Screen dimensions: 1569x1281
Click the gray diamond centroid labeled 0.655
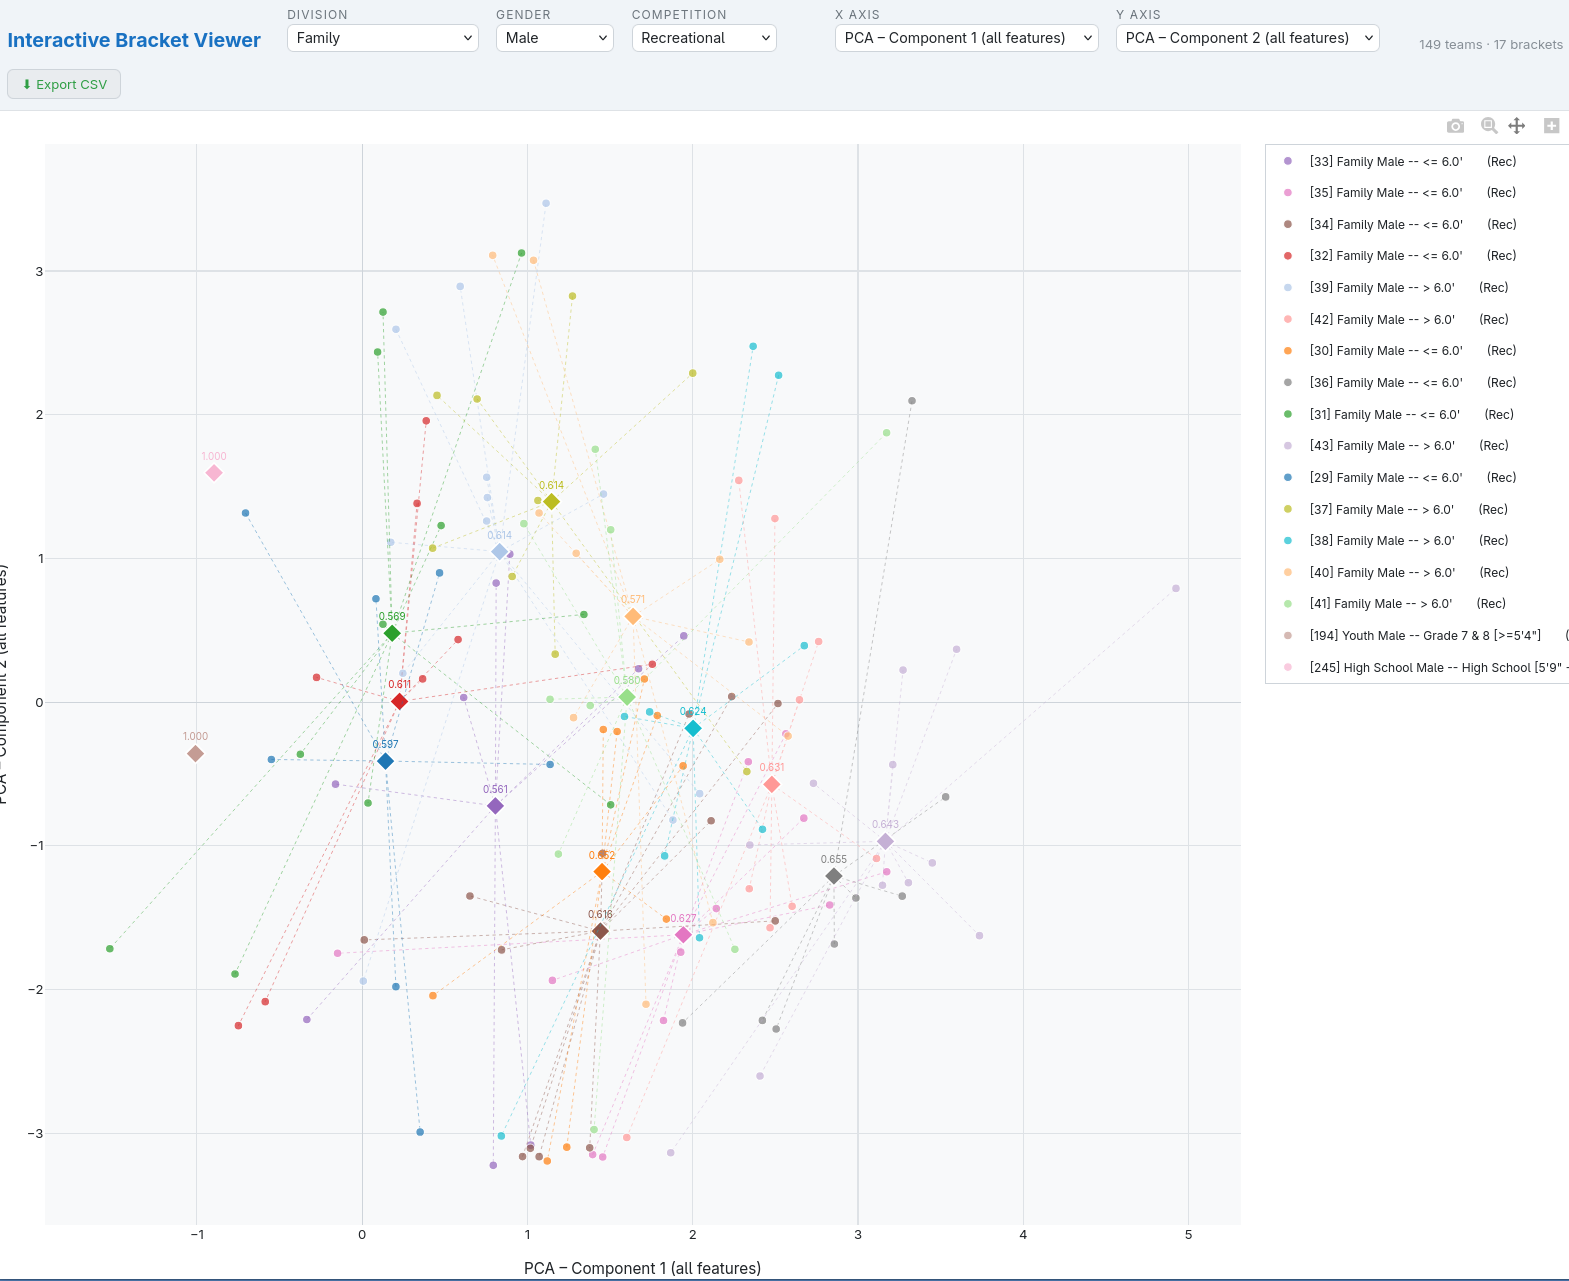tap(834, 876)
